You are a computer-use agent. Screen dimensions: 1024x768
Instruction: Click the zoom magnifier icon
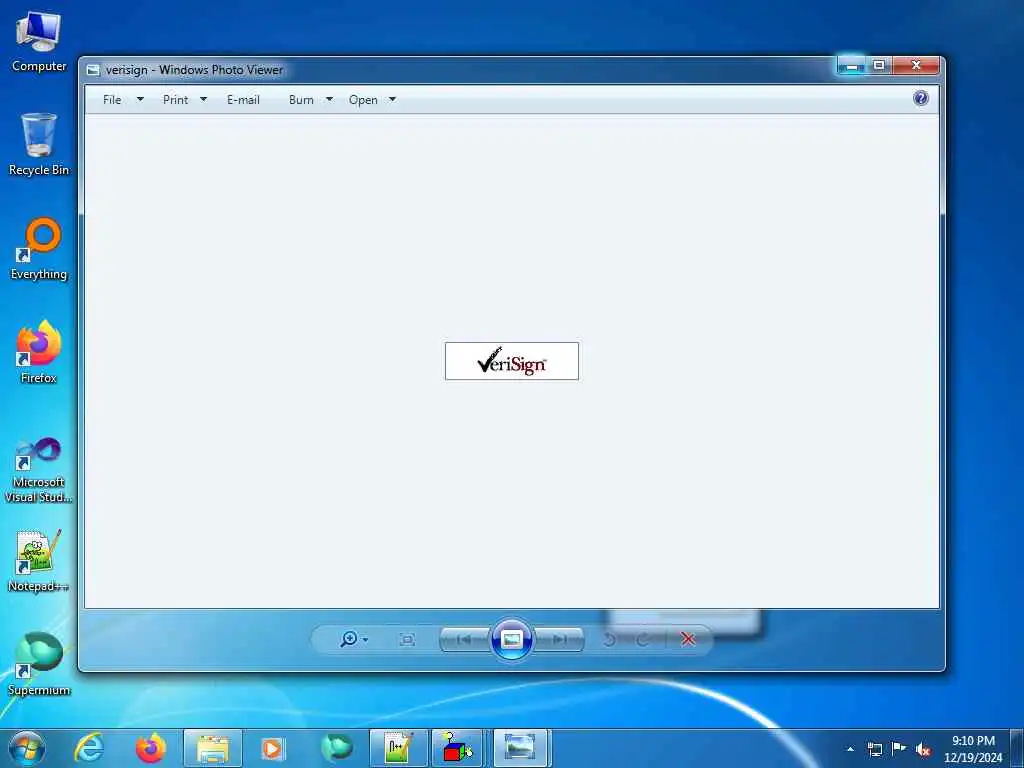coord(349,639)
